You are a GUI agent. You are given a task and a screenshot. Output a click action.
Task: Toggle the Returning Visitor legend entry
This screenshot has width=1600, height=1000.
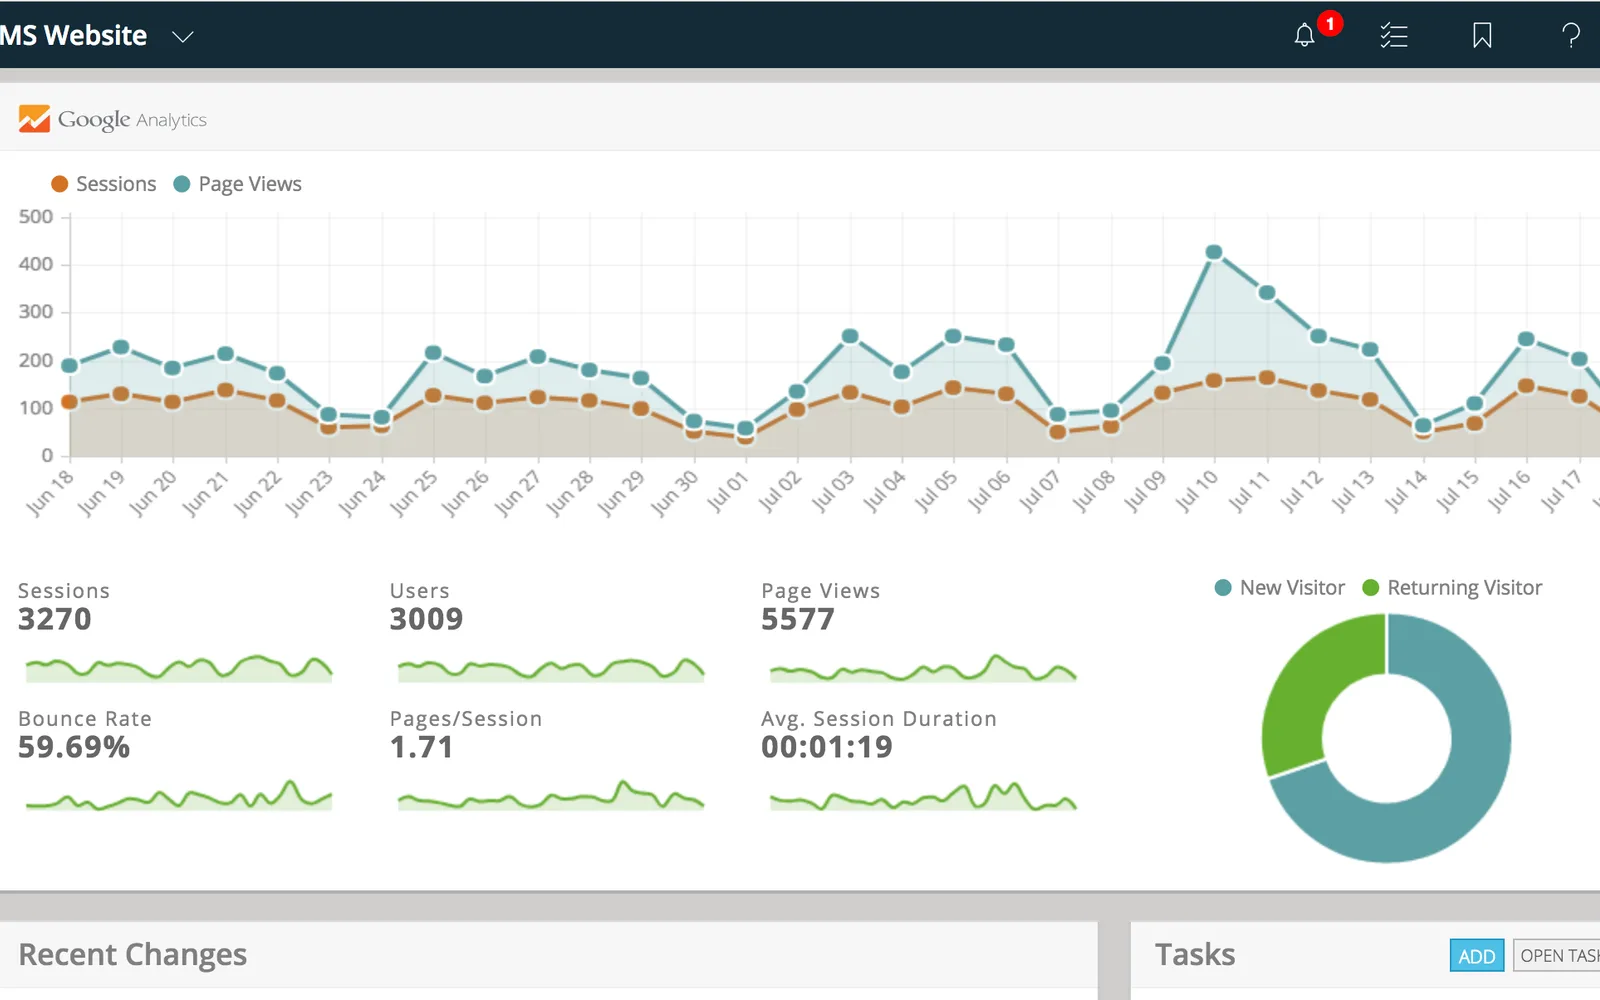pyautogui.click(x=1452, y=588)
